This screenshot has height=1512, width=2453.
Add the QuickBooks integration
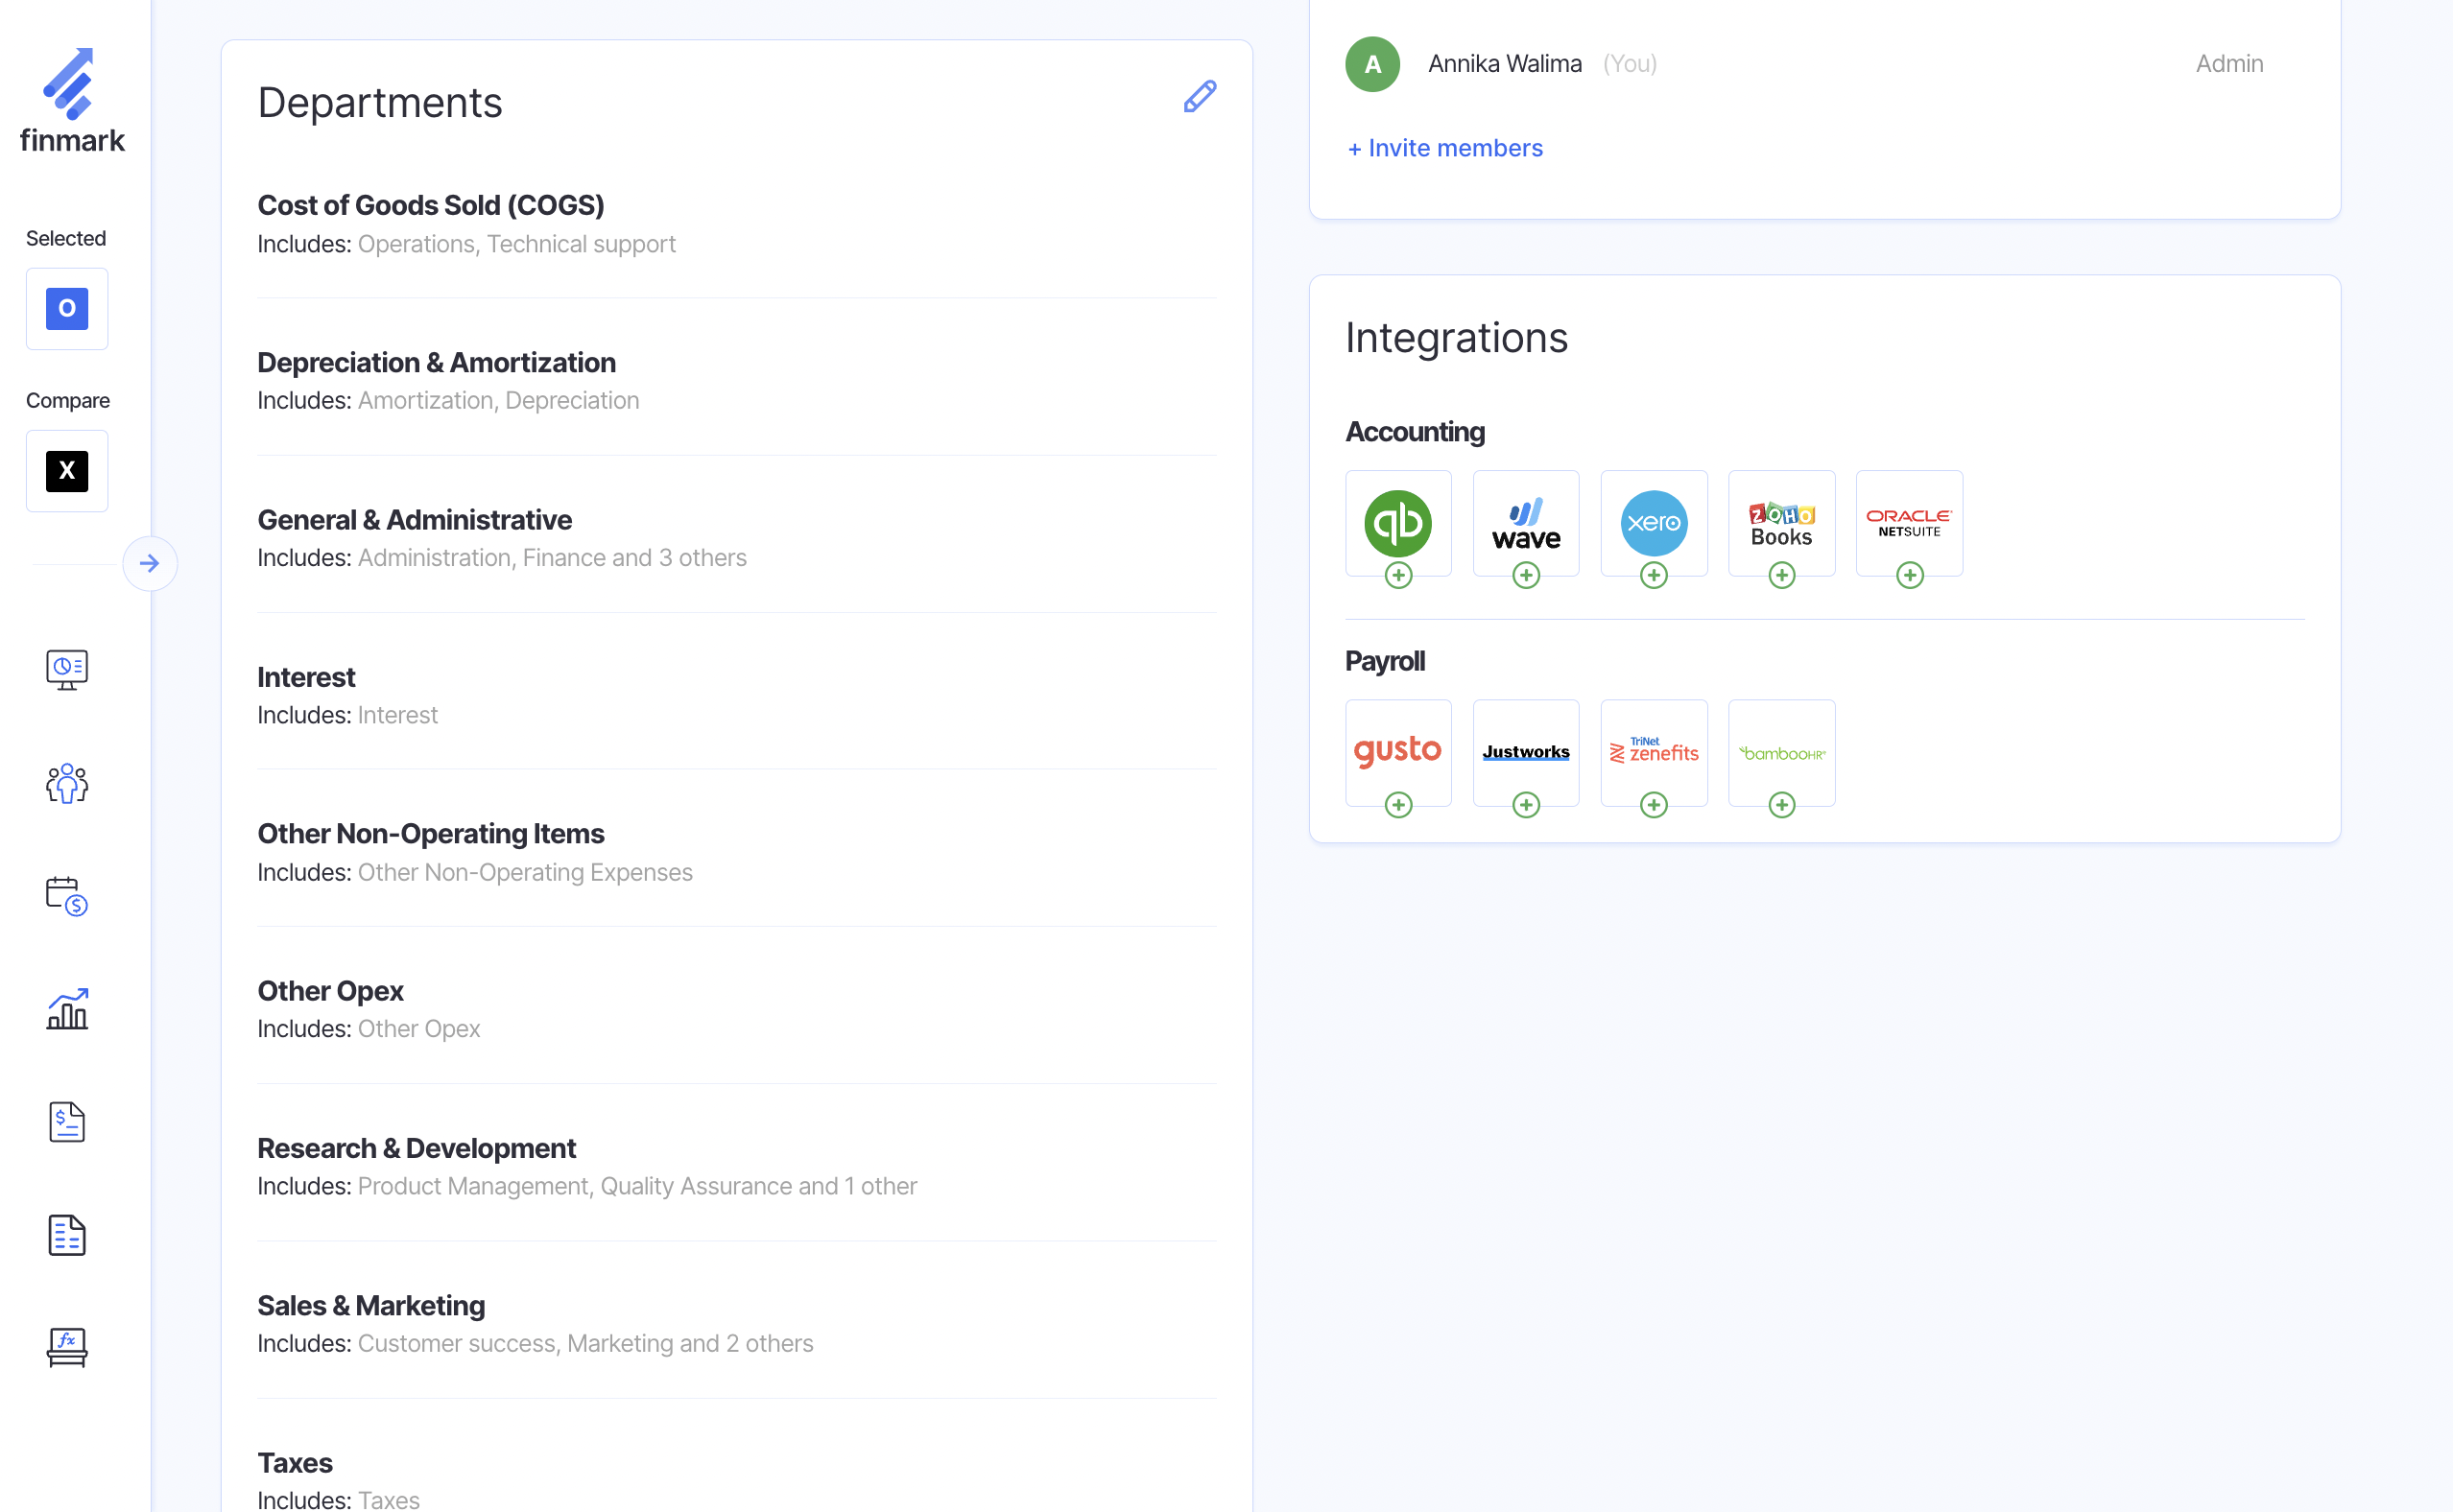click(1398, 576)
